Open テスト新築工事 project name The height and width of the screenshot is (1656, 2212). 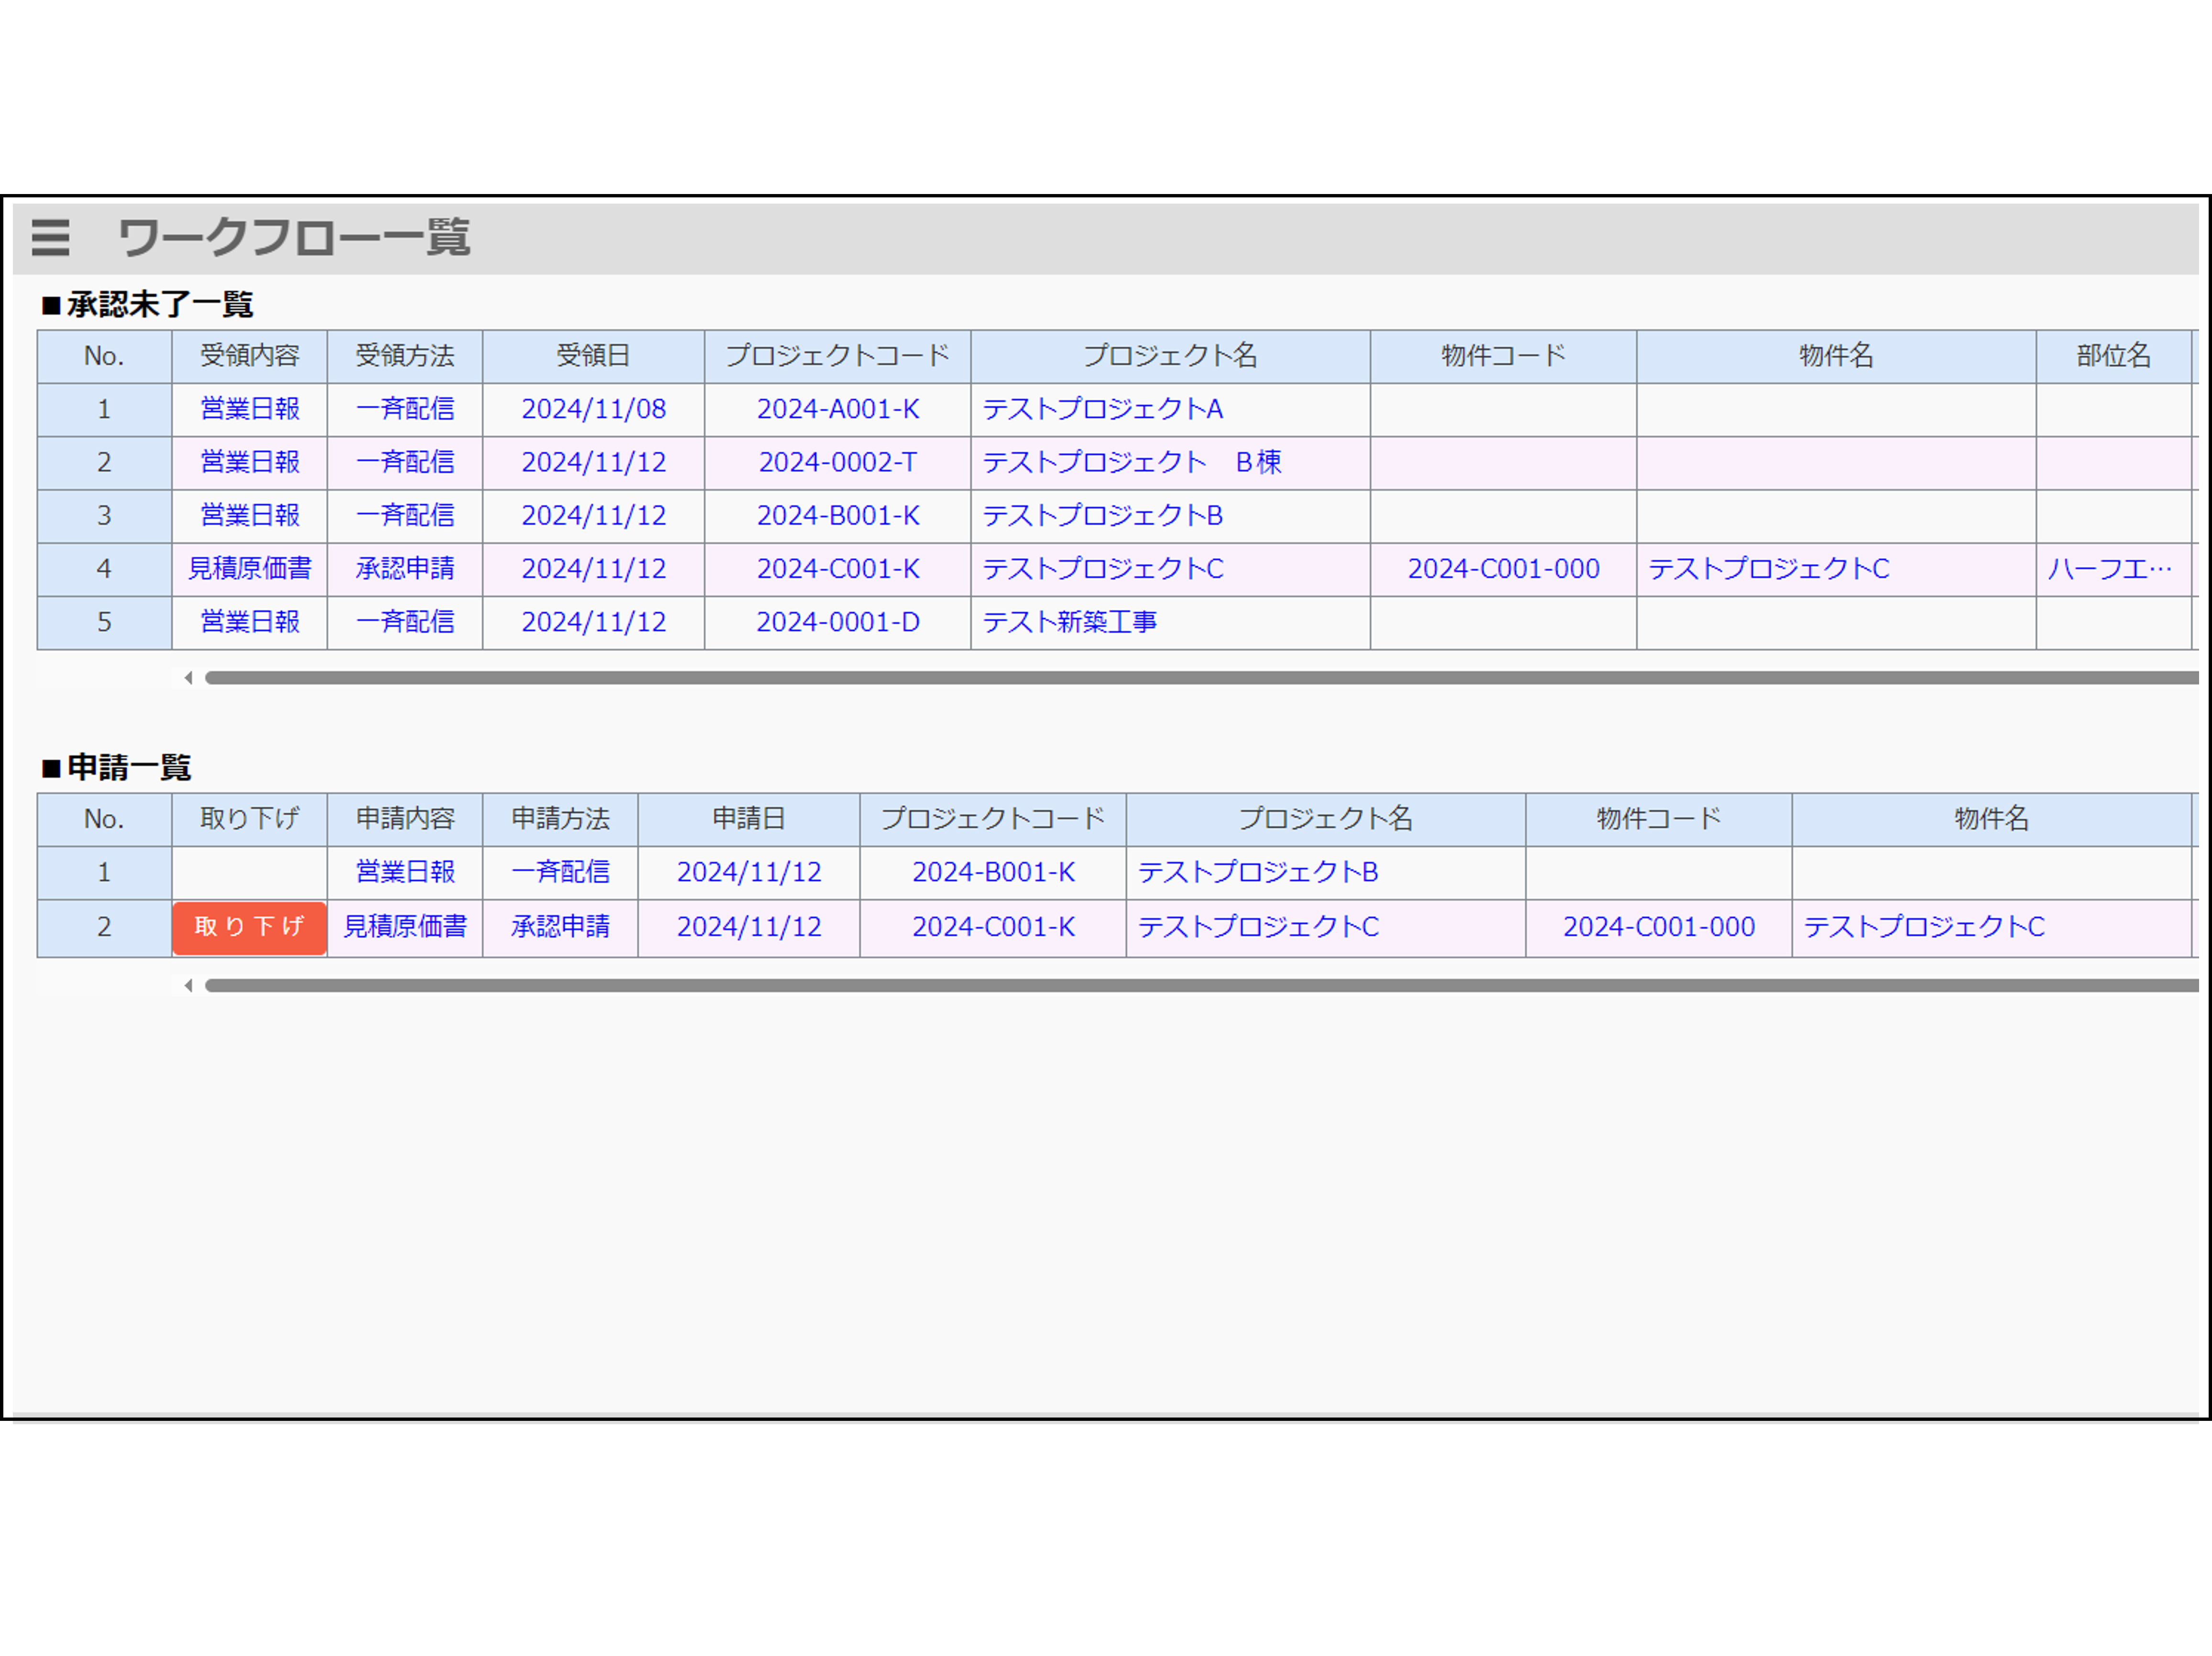1070,622
